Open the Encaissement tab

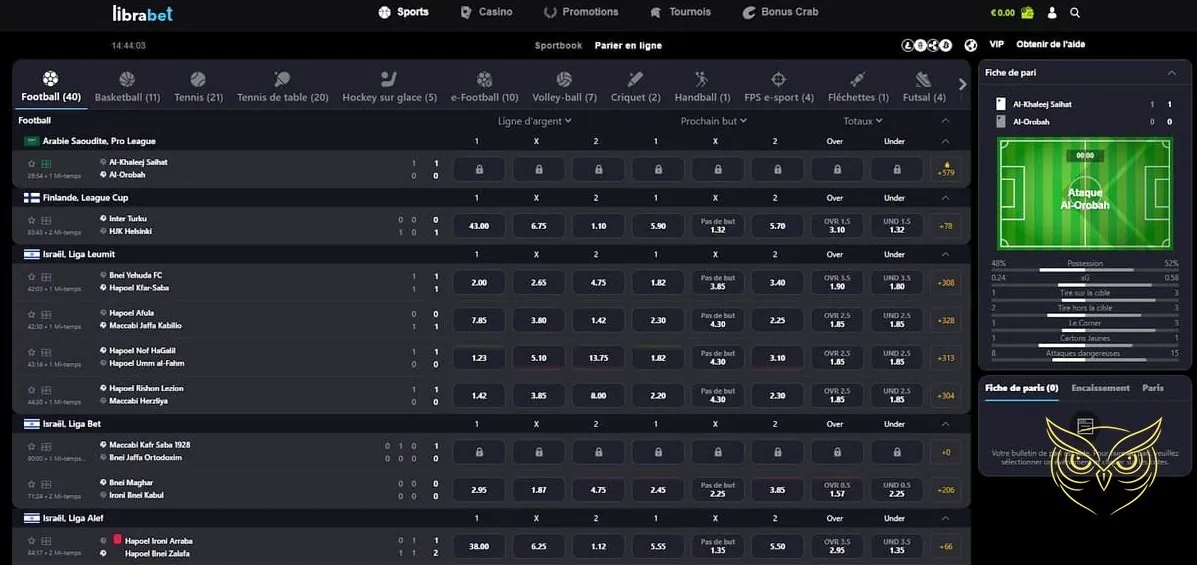tap(1100, 388)
